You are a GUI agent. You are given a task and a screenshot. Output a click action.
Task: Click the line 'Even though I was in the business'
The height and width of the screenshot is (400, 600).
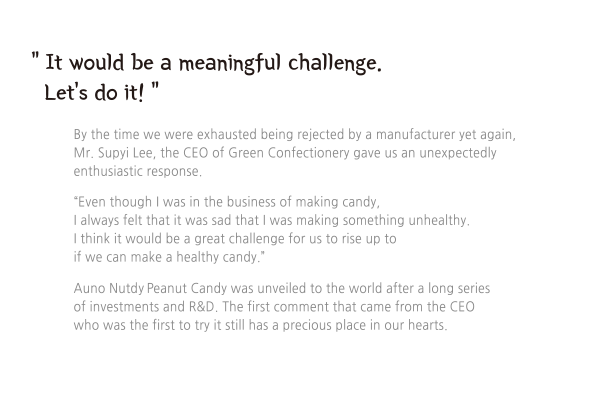coord(227,202)
